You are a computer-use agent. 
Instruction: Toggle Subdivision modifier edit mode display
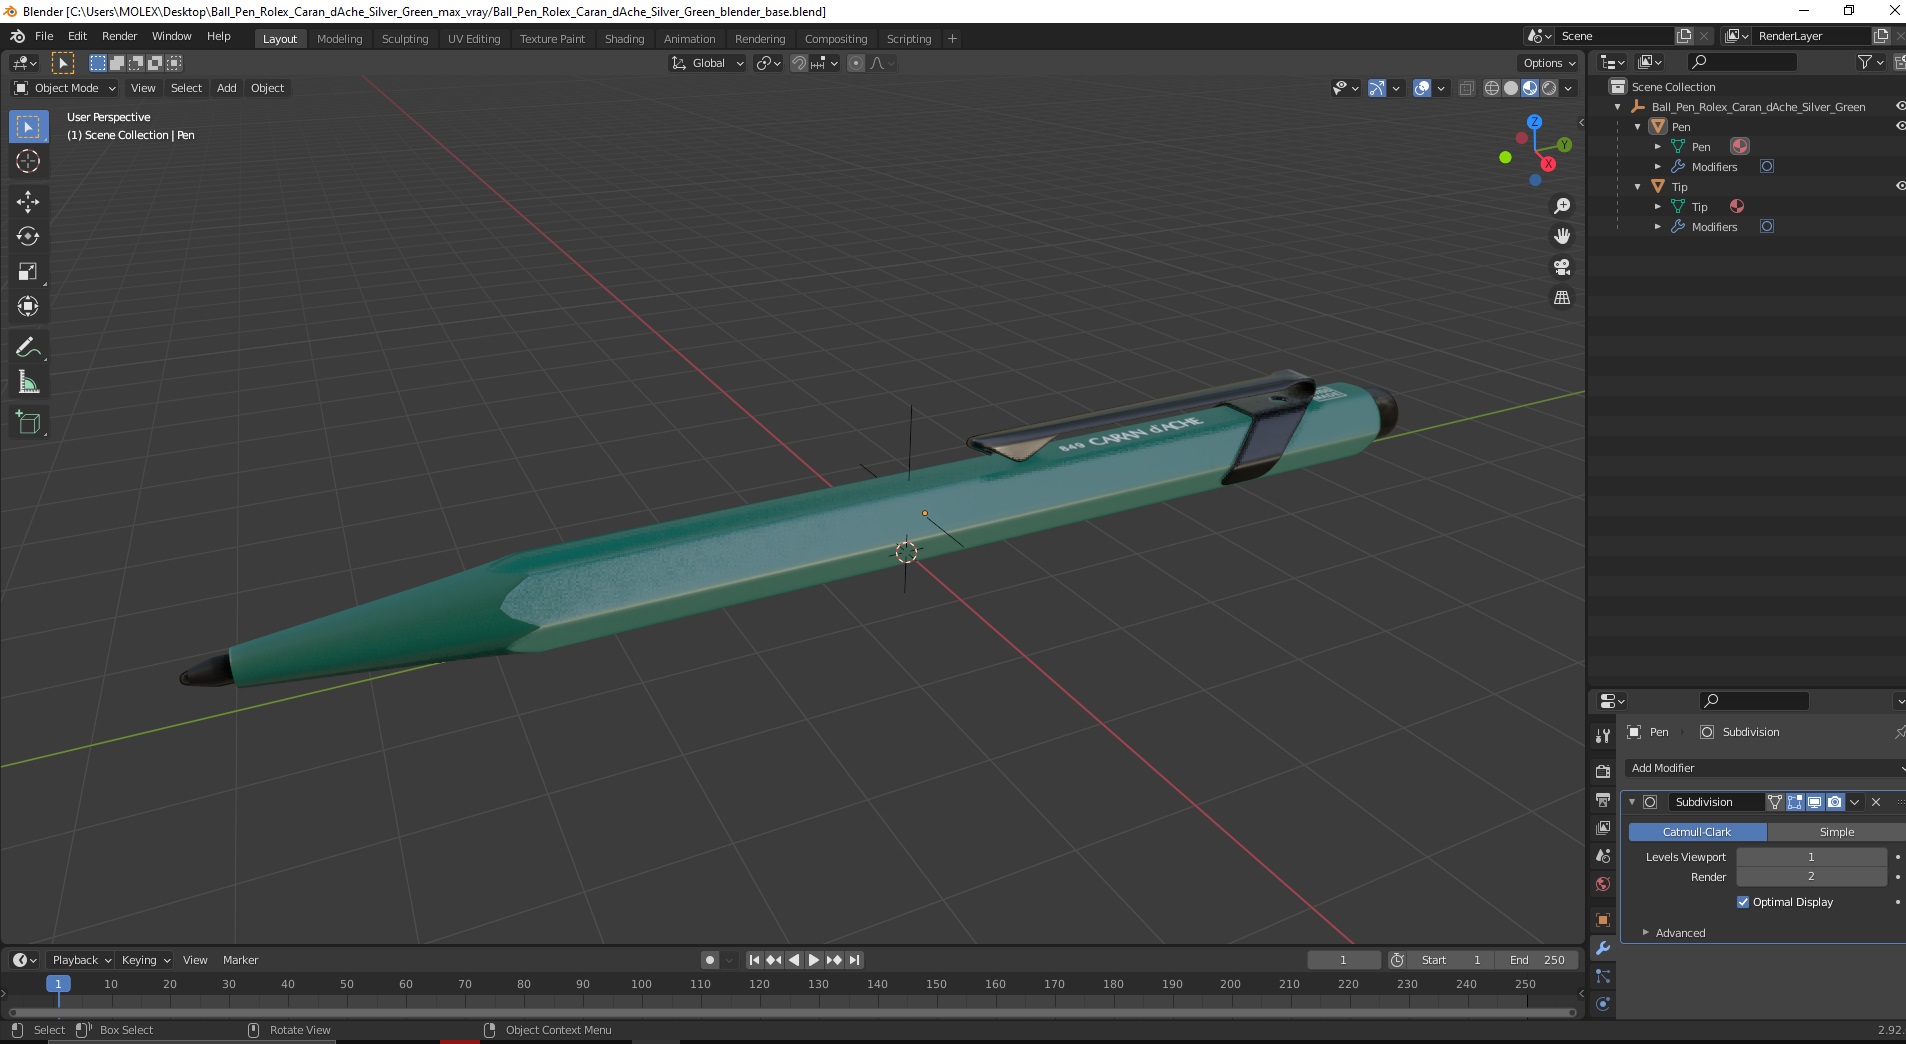pos(1795,802)
